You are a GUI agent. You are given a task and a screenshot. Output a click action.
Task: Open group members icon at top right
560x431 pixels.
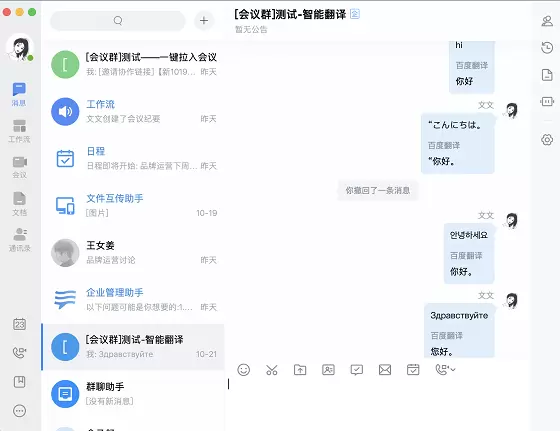coord(547,21)
